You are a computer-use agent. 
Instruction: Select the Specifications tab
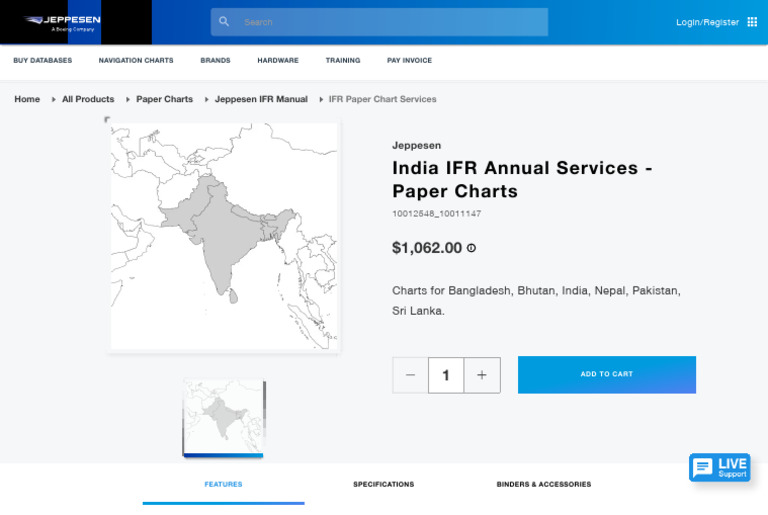point(384,484)
